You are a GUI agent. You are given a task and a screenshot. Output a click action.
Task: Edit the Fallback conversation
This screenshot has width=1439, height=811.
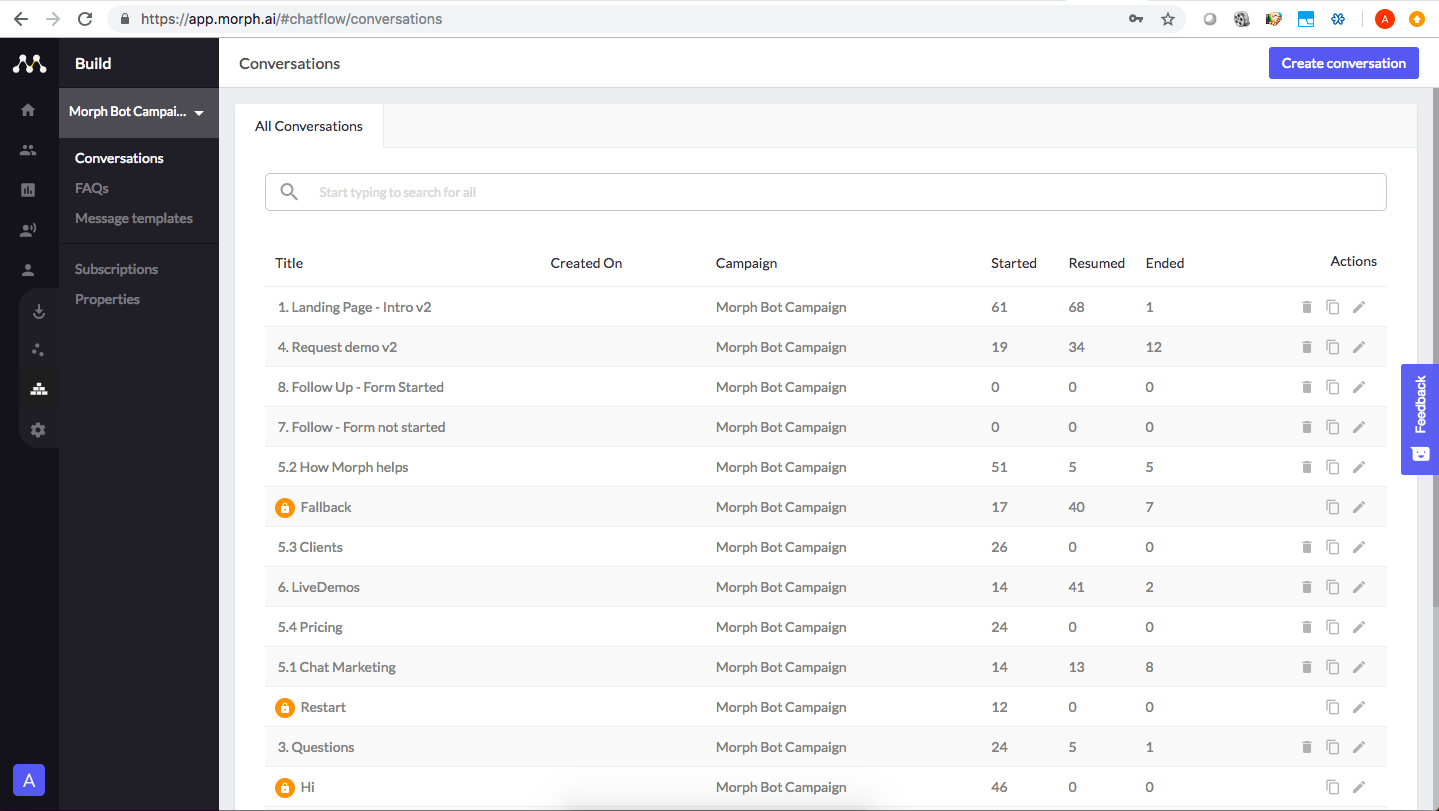click(1358, 507)
